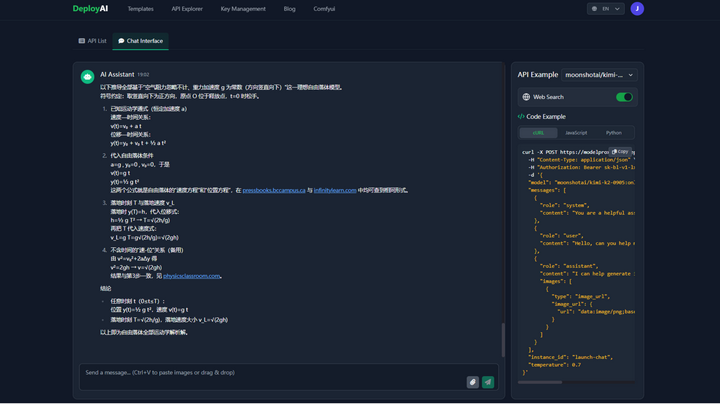720x405 pixels.
Task: Click the code horizontal scrollbar
Action: point(540,382)
